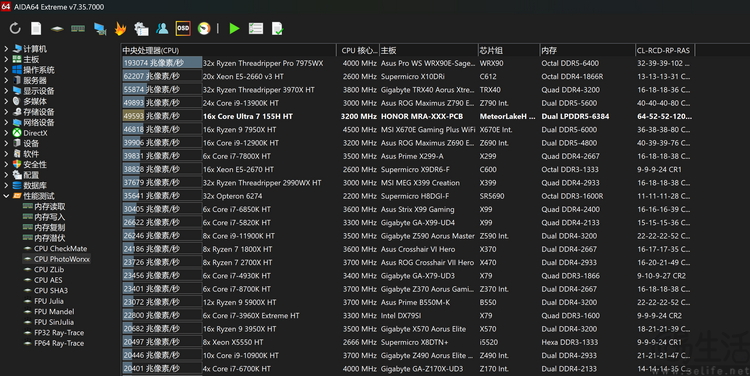Viewport: 750px width, 376px height.
Task: Select the CPU PhotoWorxx benchmark
Action: click(x=56, y=259)
